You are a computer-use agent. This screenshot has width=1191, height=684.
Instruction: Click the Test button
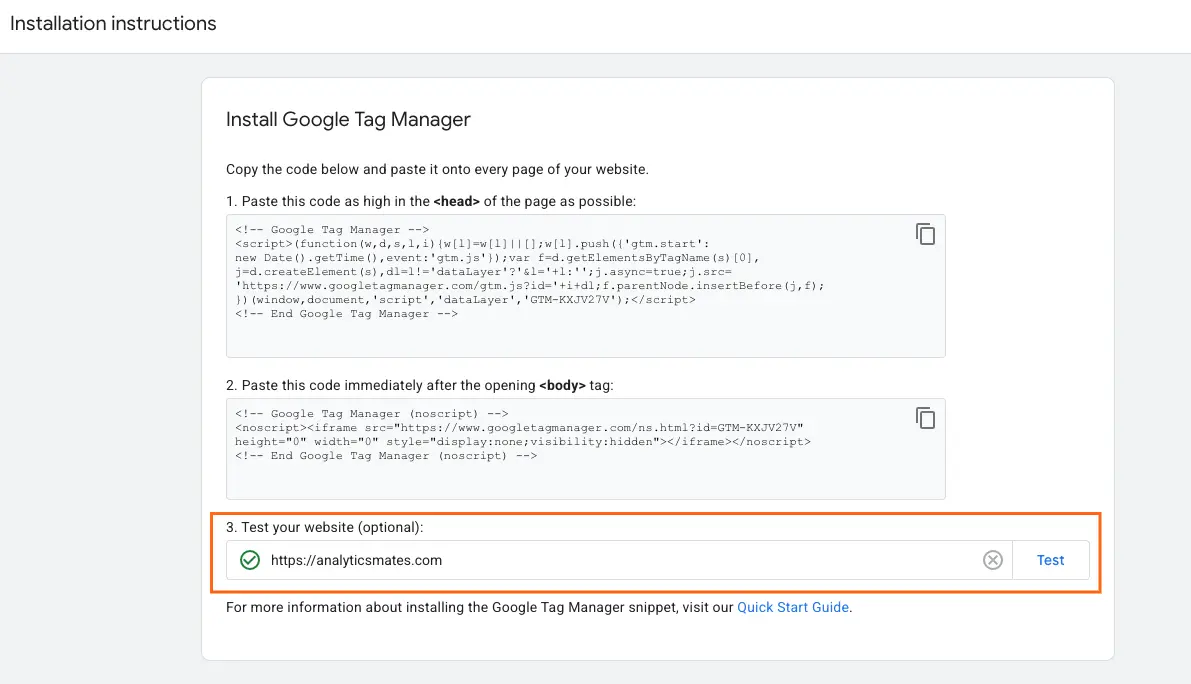tap(1050, 560)
